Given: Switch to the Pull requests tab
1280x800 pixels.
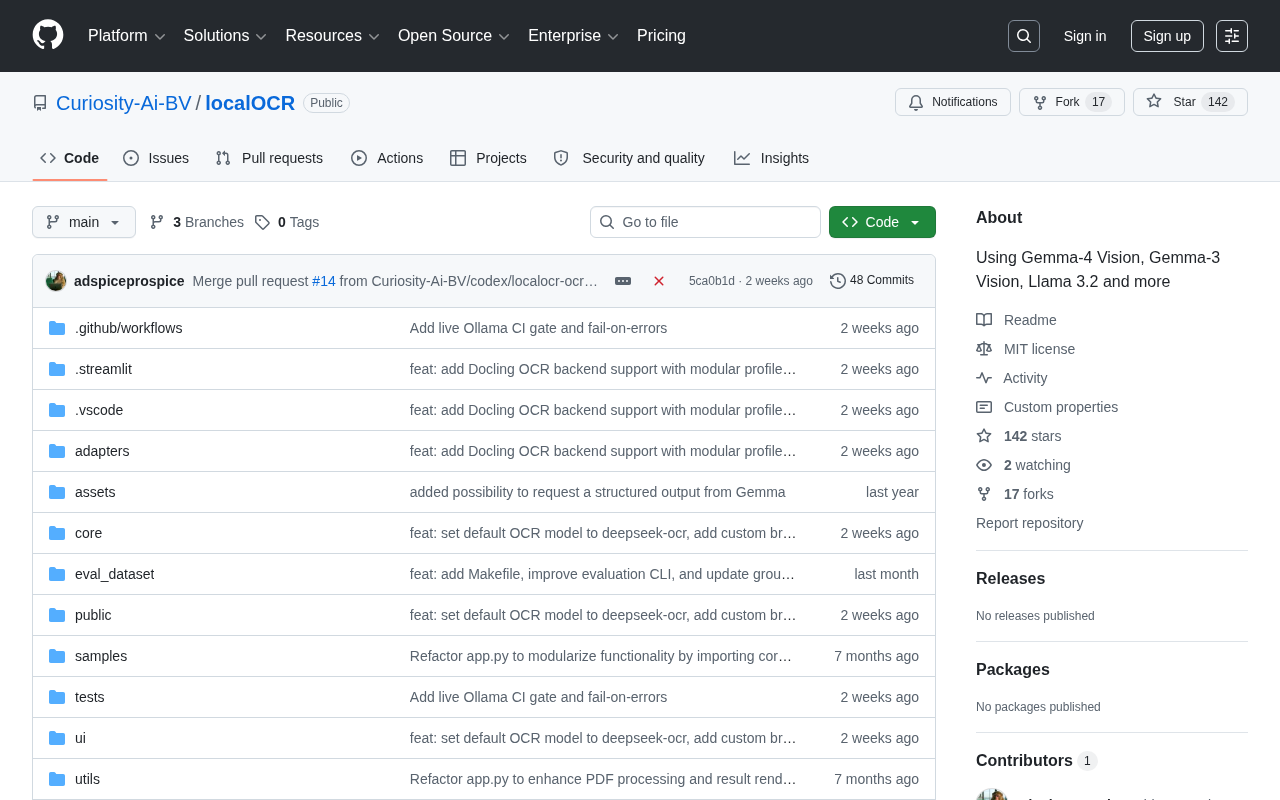Looking at the screenshot, I should click(269, 158).
